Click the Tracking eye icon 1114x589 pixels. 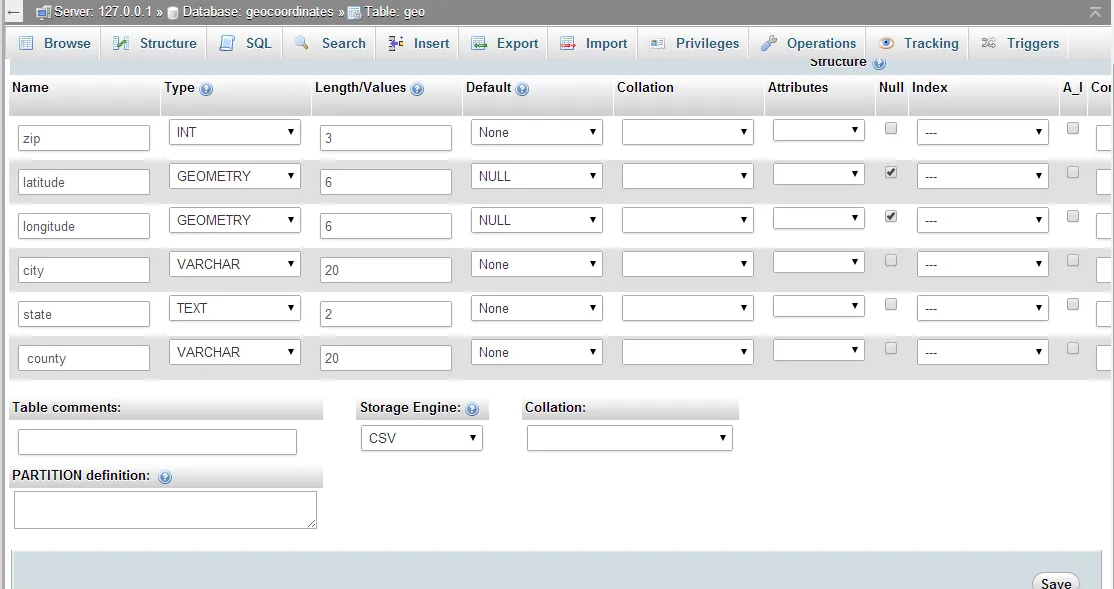[x=886, y=43]
